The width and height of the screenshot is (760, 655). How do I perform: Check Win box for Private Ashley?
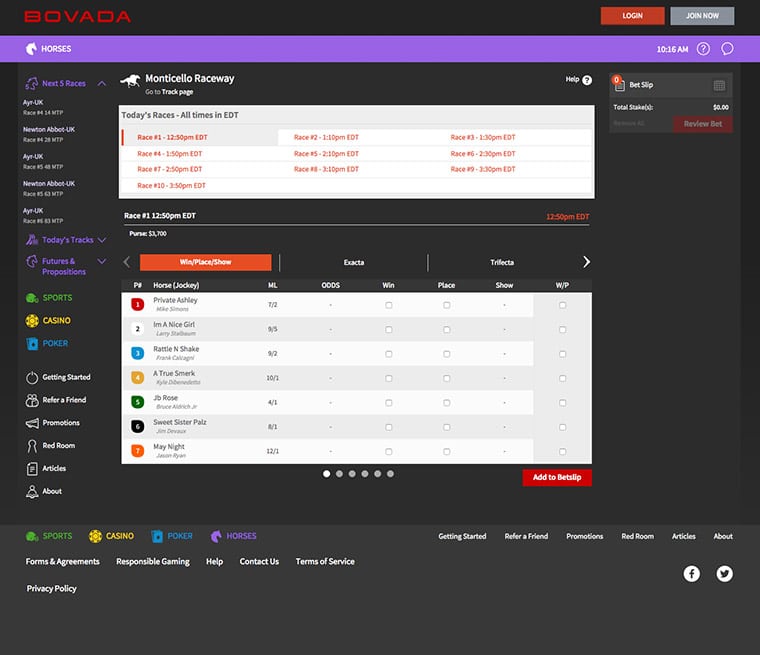[x=389, y=305]
